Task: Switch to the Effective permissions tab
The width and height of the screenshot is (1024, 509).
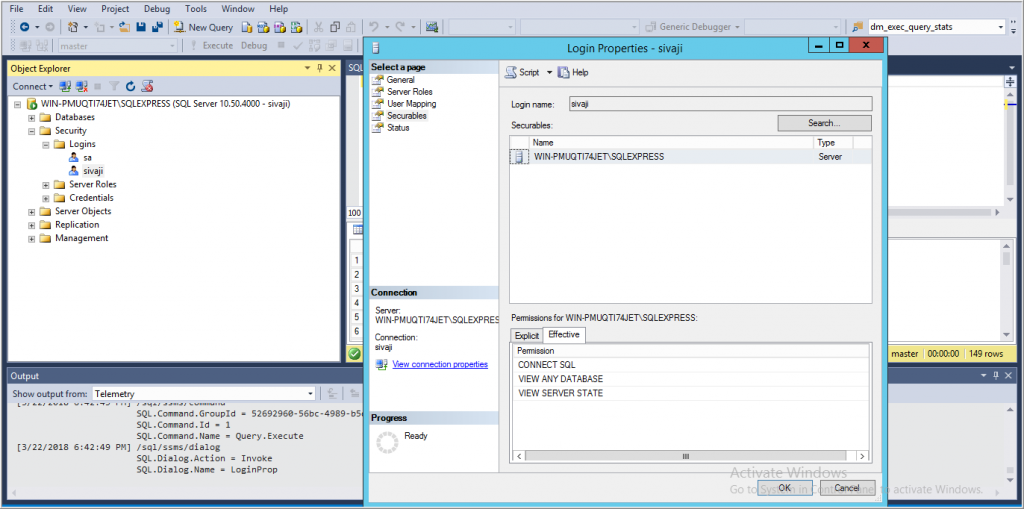Action: click(x=564, y=335)
